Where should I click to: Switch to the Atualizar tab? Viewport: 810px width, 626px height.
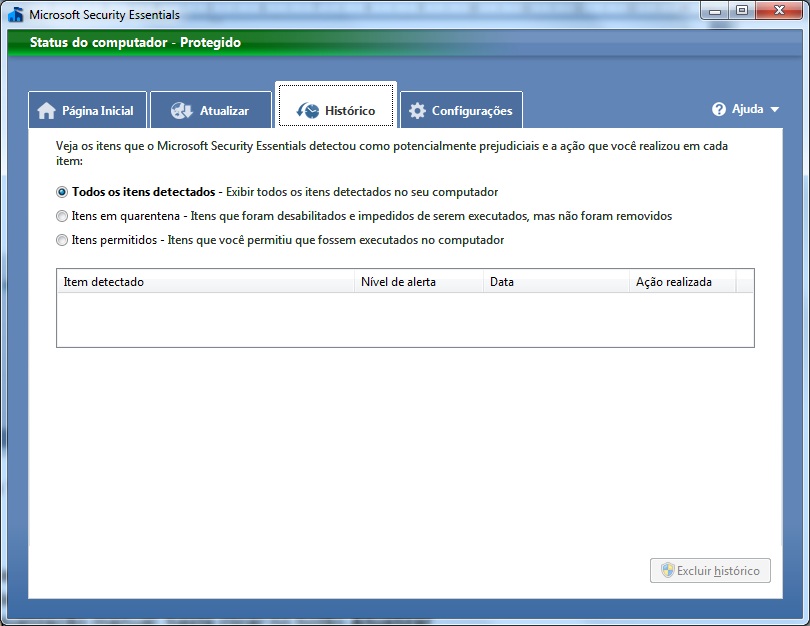click(x=211, y=110)
